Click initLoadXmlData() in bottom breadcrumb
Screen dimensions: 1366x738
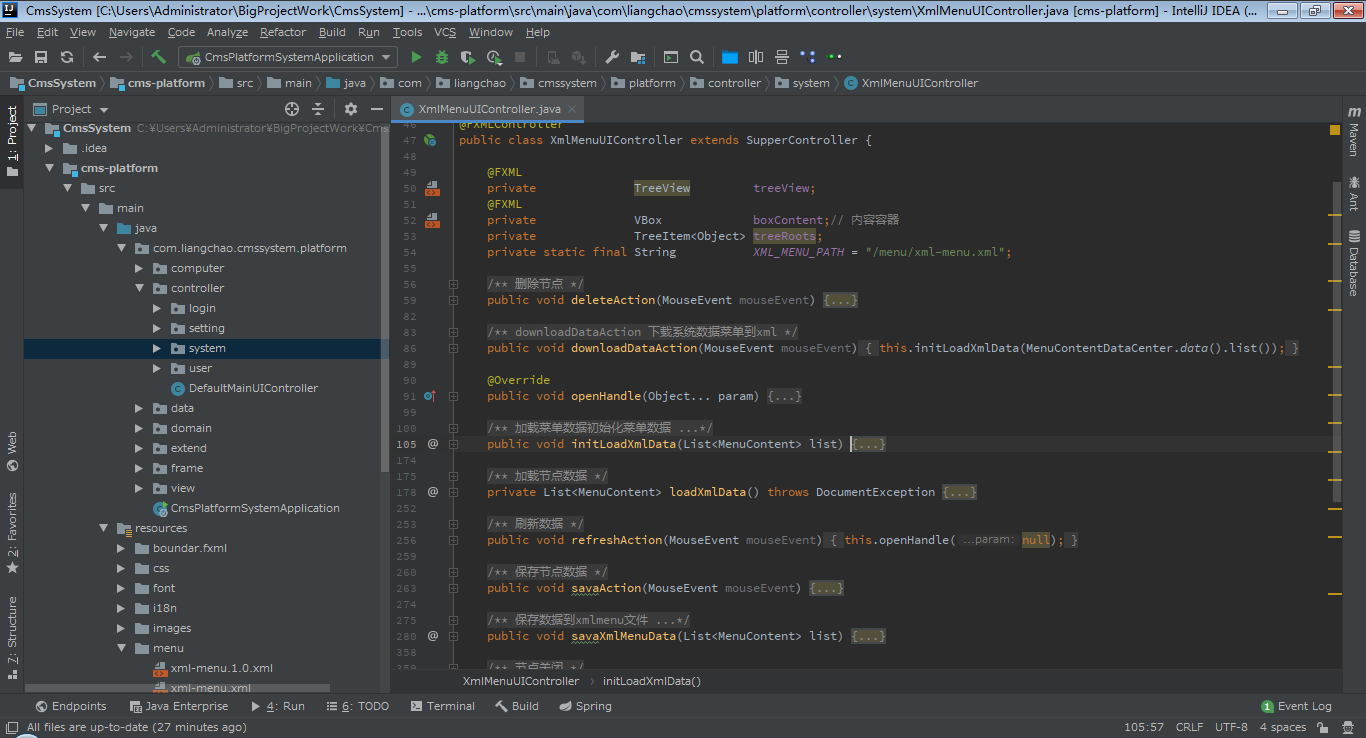(x=652, y=681)
